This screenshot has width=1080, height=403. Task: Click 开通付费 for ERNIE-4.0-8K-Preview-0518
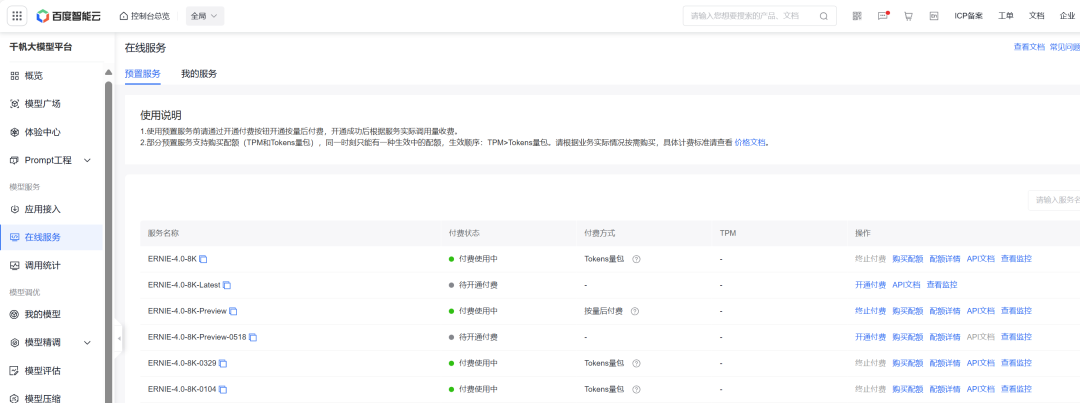pos(871,338)
